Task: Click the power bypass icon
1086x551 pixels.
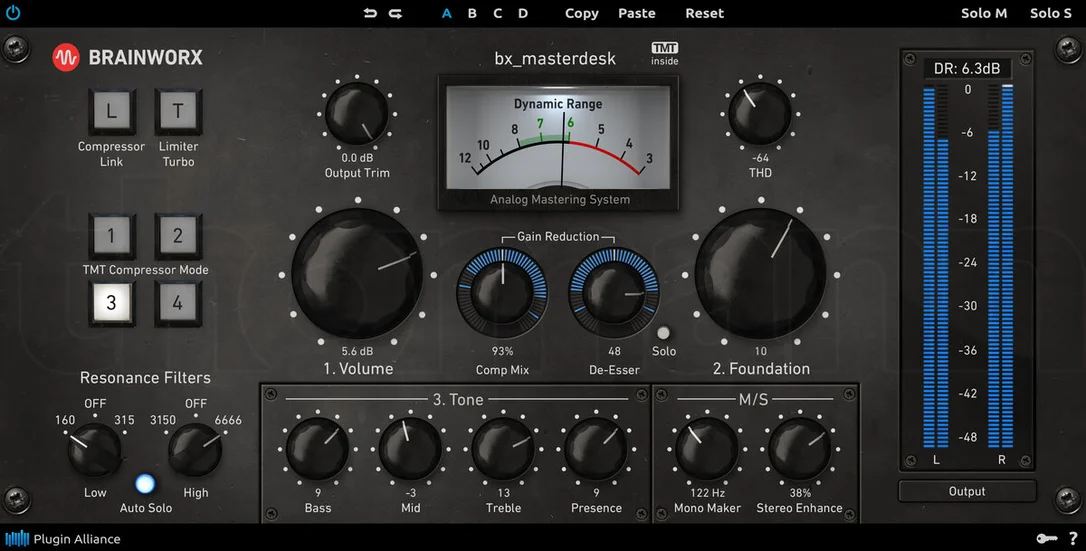Action: (13, 12)
